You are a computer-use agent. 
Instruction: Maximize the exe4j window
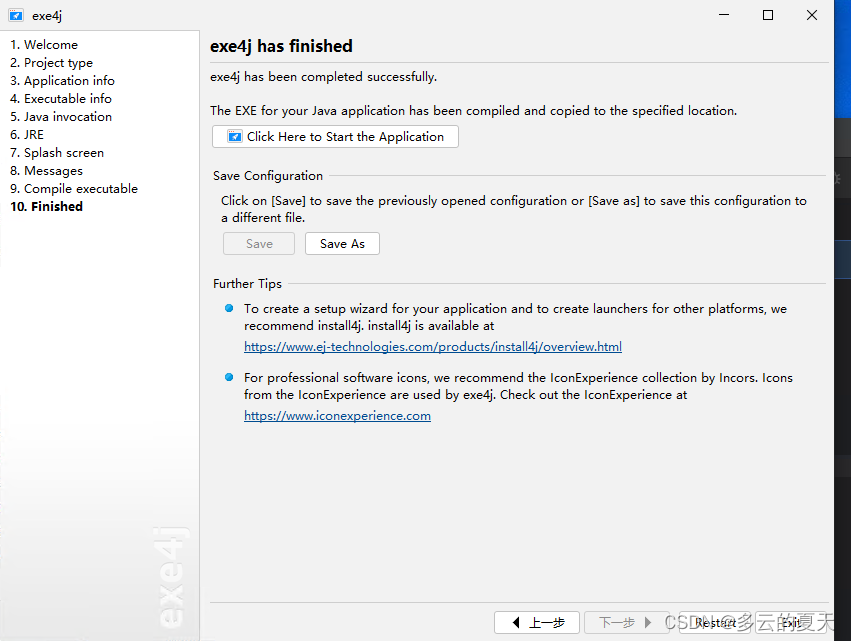point(768,15)
